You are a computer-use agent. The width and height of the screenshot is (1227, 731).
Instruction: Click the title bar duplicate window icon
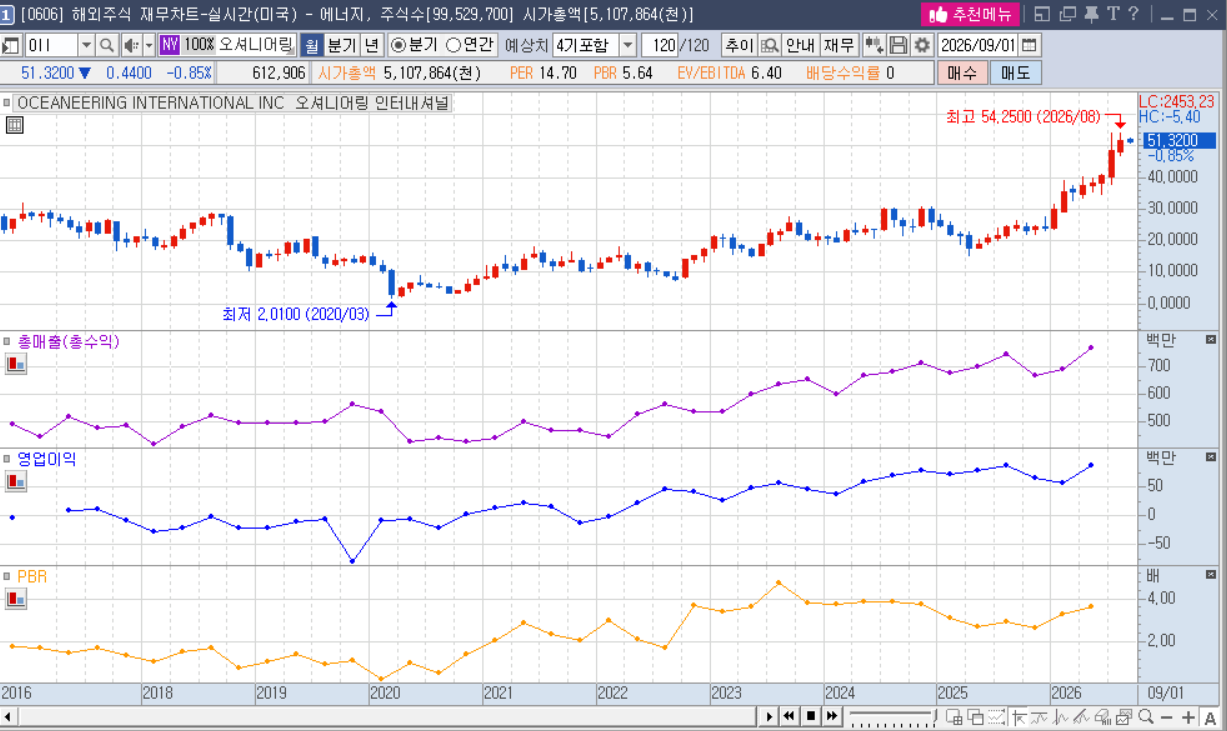(x=1067, y=14)
